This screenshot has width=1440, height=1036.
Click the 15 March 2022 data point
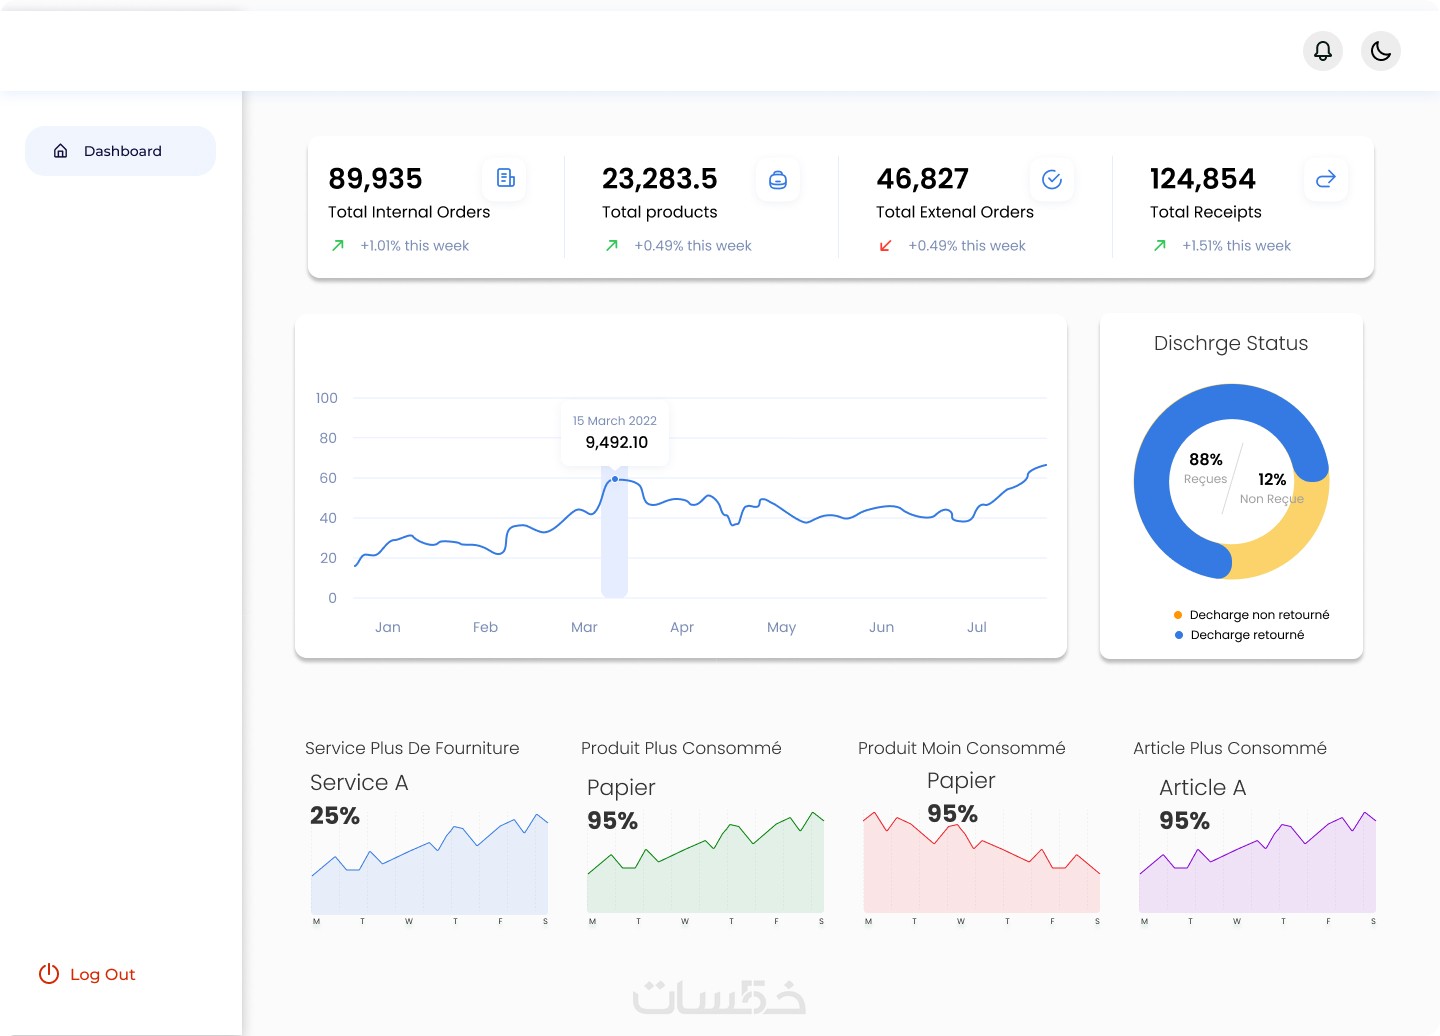coord(615,479)
